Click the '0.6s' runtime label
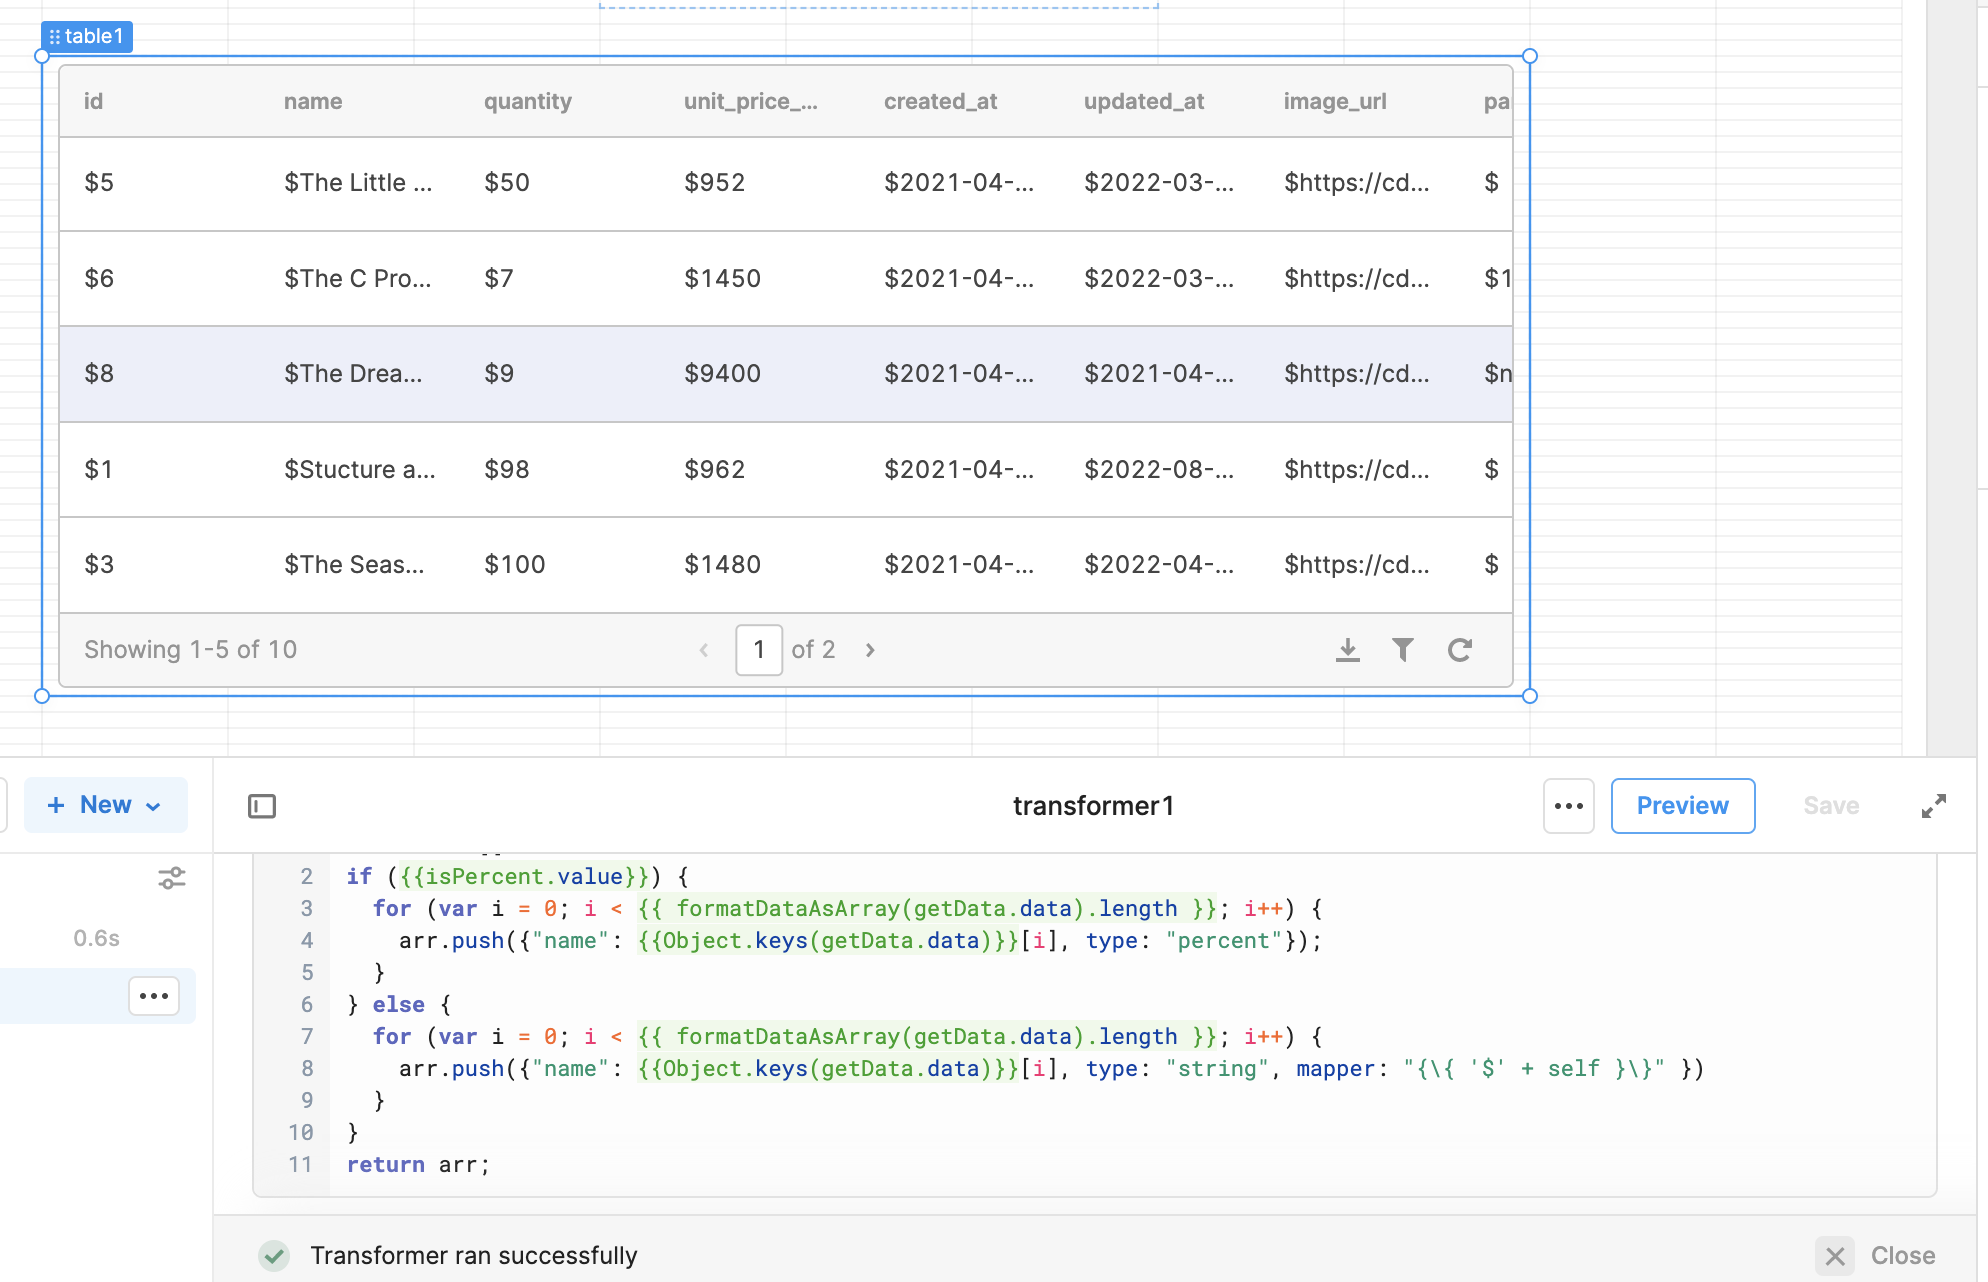 point(96,939)
